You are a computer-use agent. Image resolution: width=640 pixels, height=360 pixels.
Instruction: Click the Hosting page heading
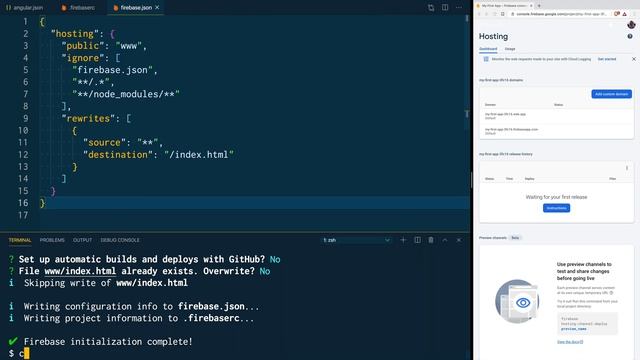(493, 36)
